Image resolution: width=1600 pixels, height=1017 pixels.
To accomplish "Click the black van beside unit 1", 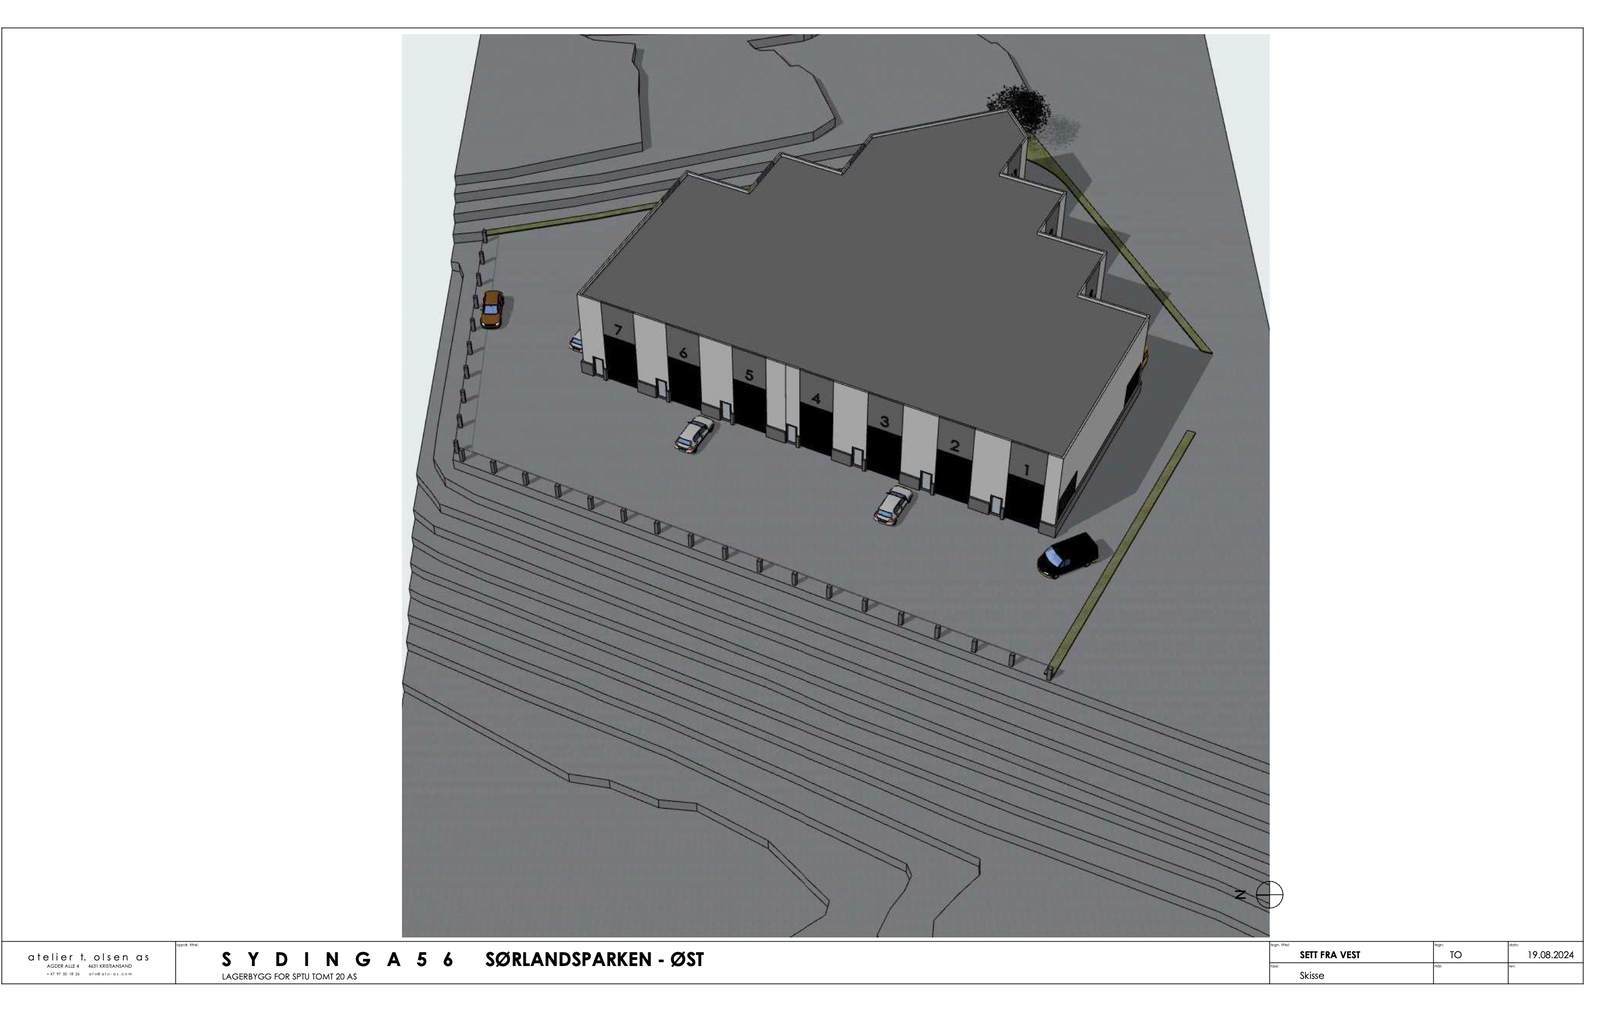I will (x=1067, y=555).
